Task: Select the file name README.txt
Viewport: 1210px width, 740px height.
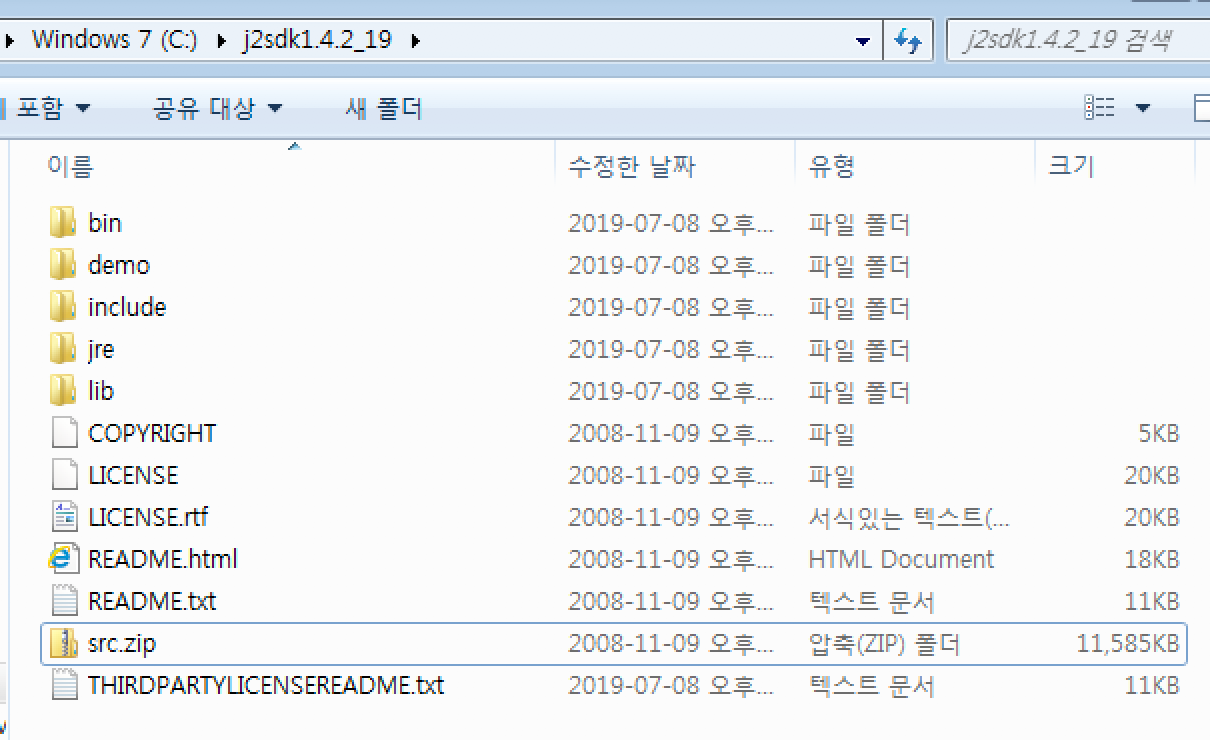Action: click(x=152, y=601)
